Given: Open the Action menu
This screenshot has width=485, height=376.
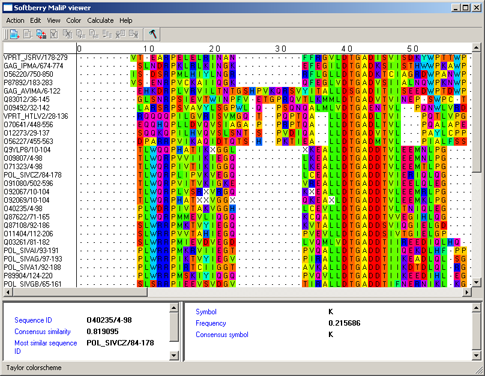Looking at the screenshot, I should 15,20.
